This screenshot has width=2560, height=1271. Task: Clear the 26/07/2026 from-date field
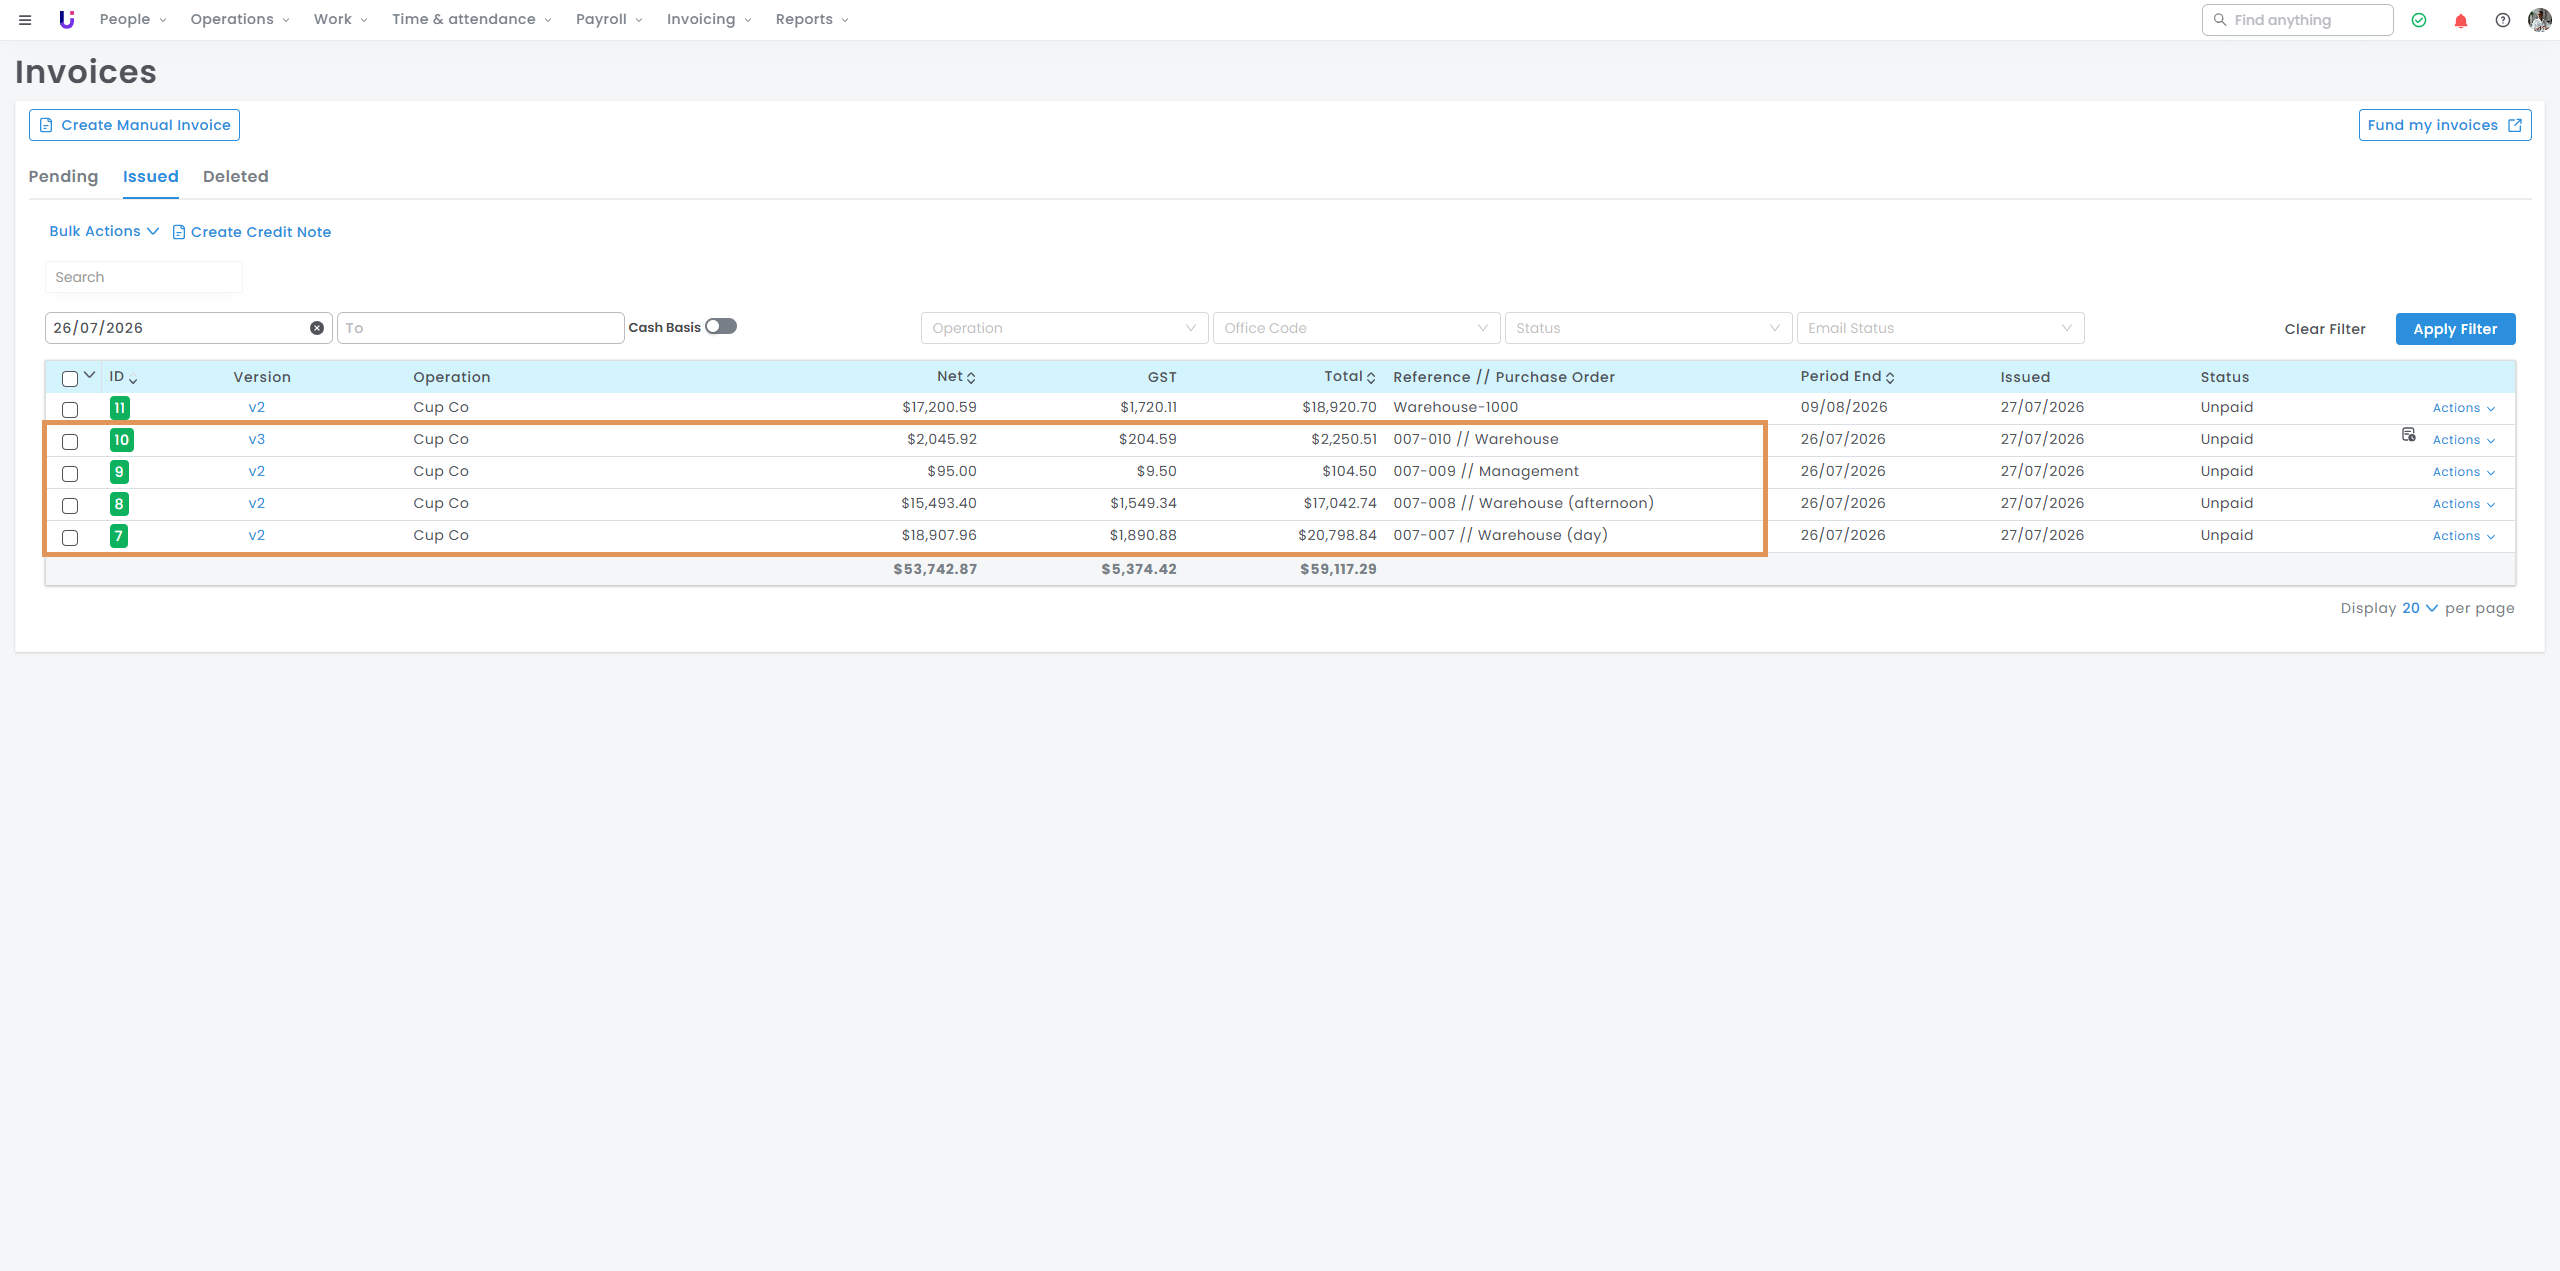[x=317, y=328]
